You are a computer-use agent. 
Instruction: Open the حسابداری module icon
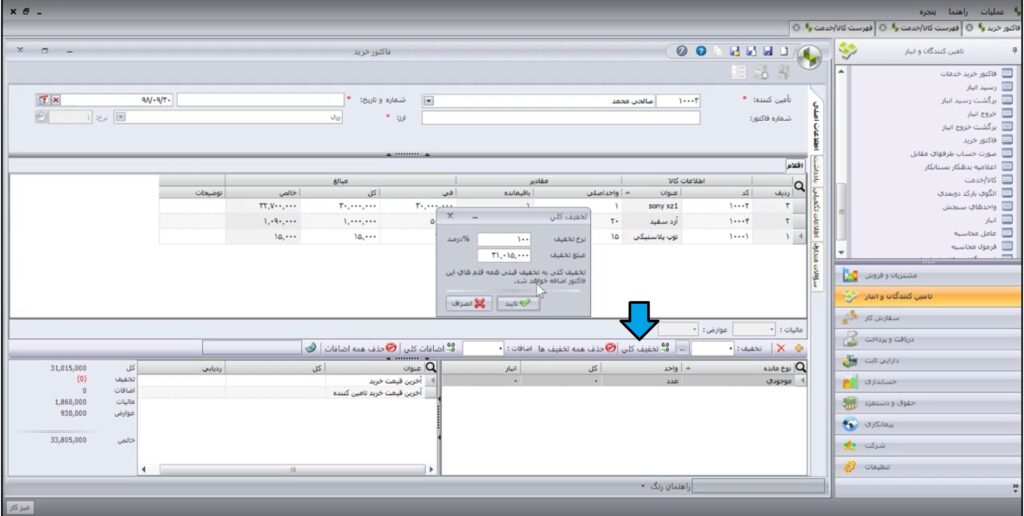tap(850, 382)
